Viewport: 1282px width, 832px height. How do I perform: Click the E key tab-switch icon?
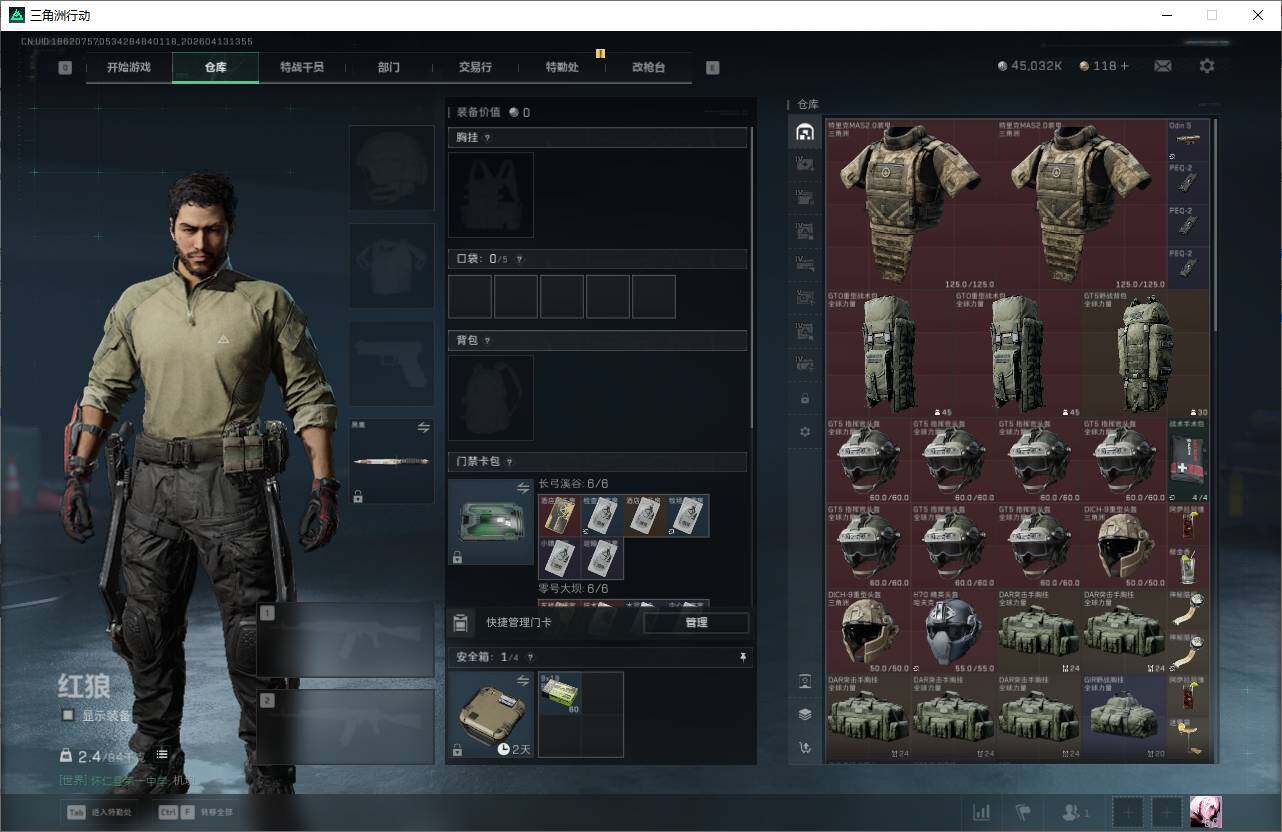coord(712,68)
